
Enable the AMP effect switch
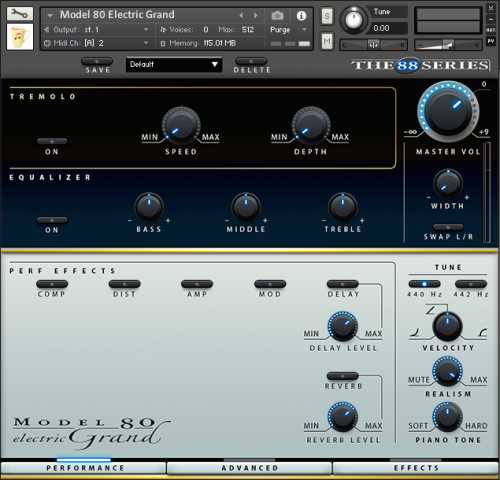coord(197,284)
